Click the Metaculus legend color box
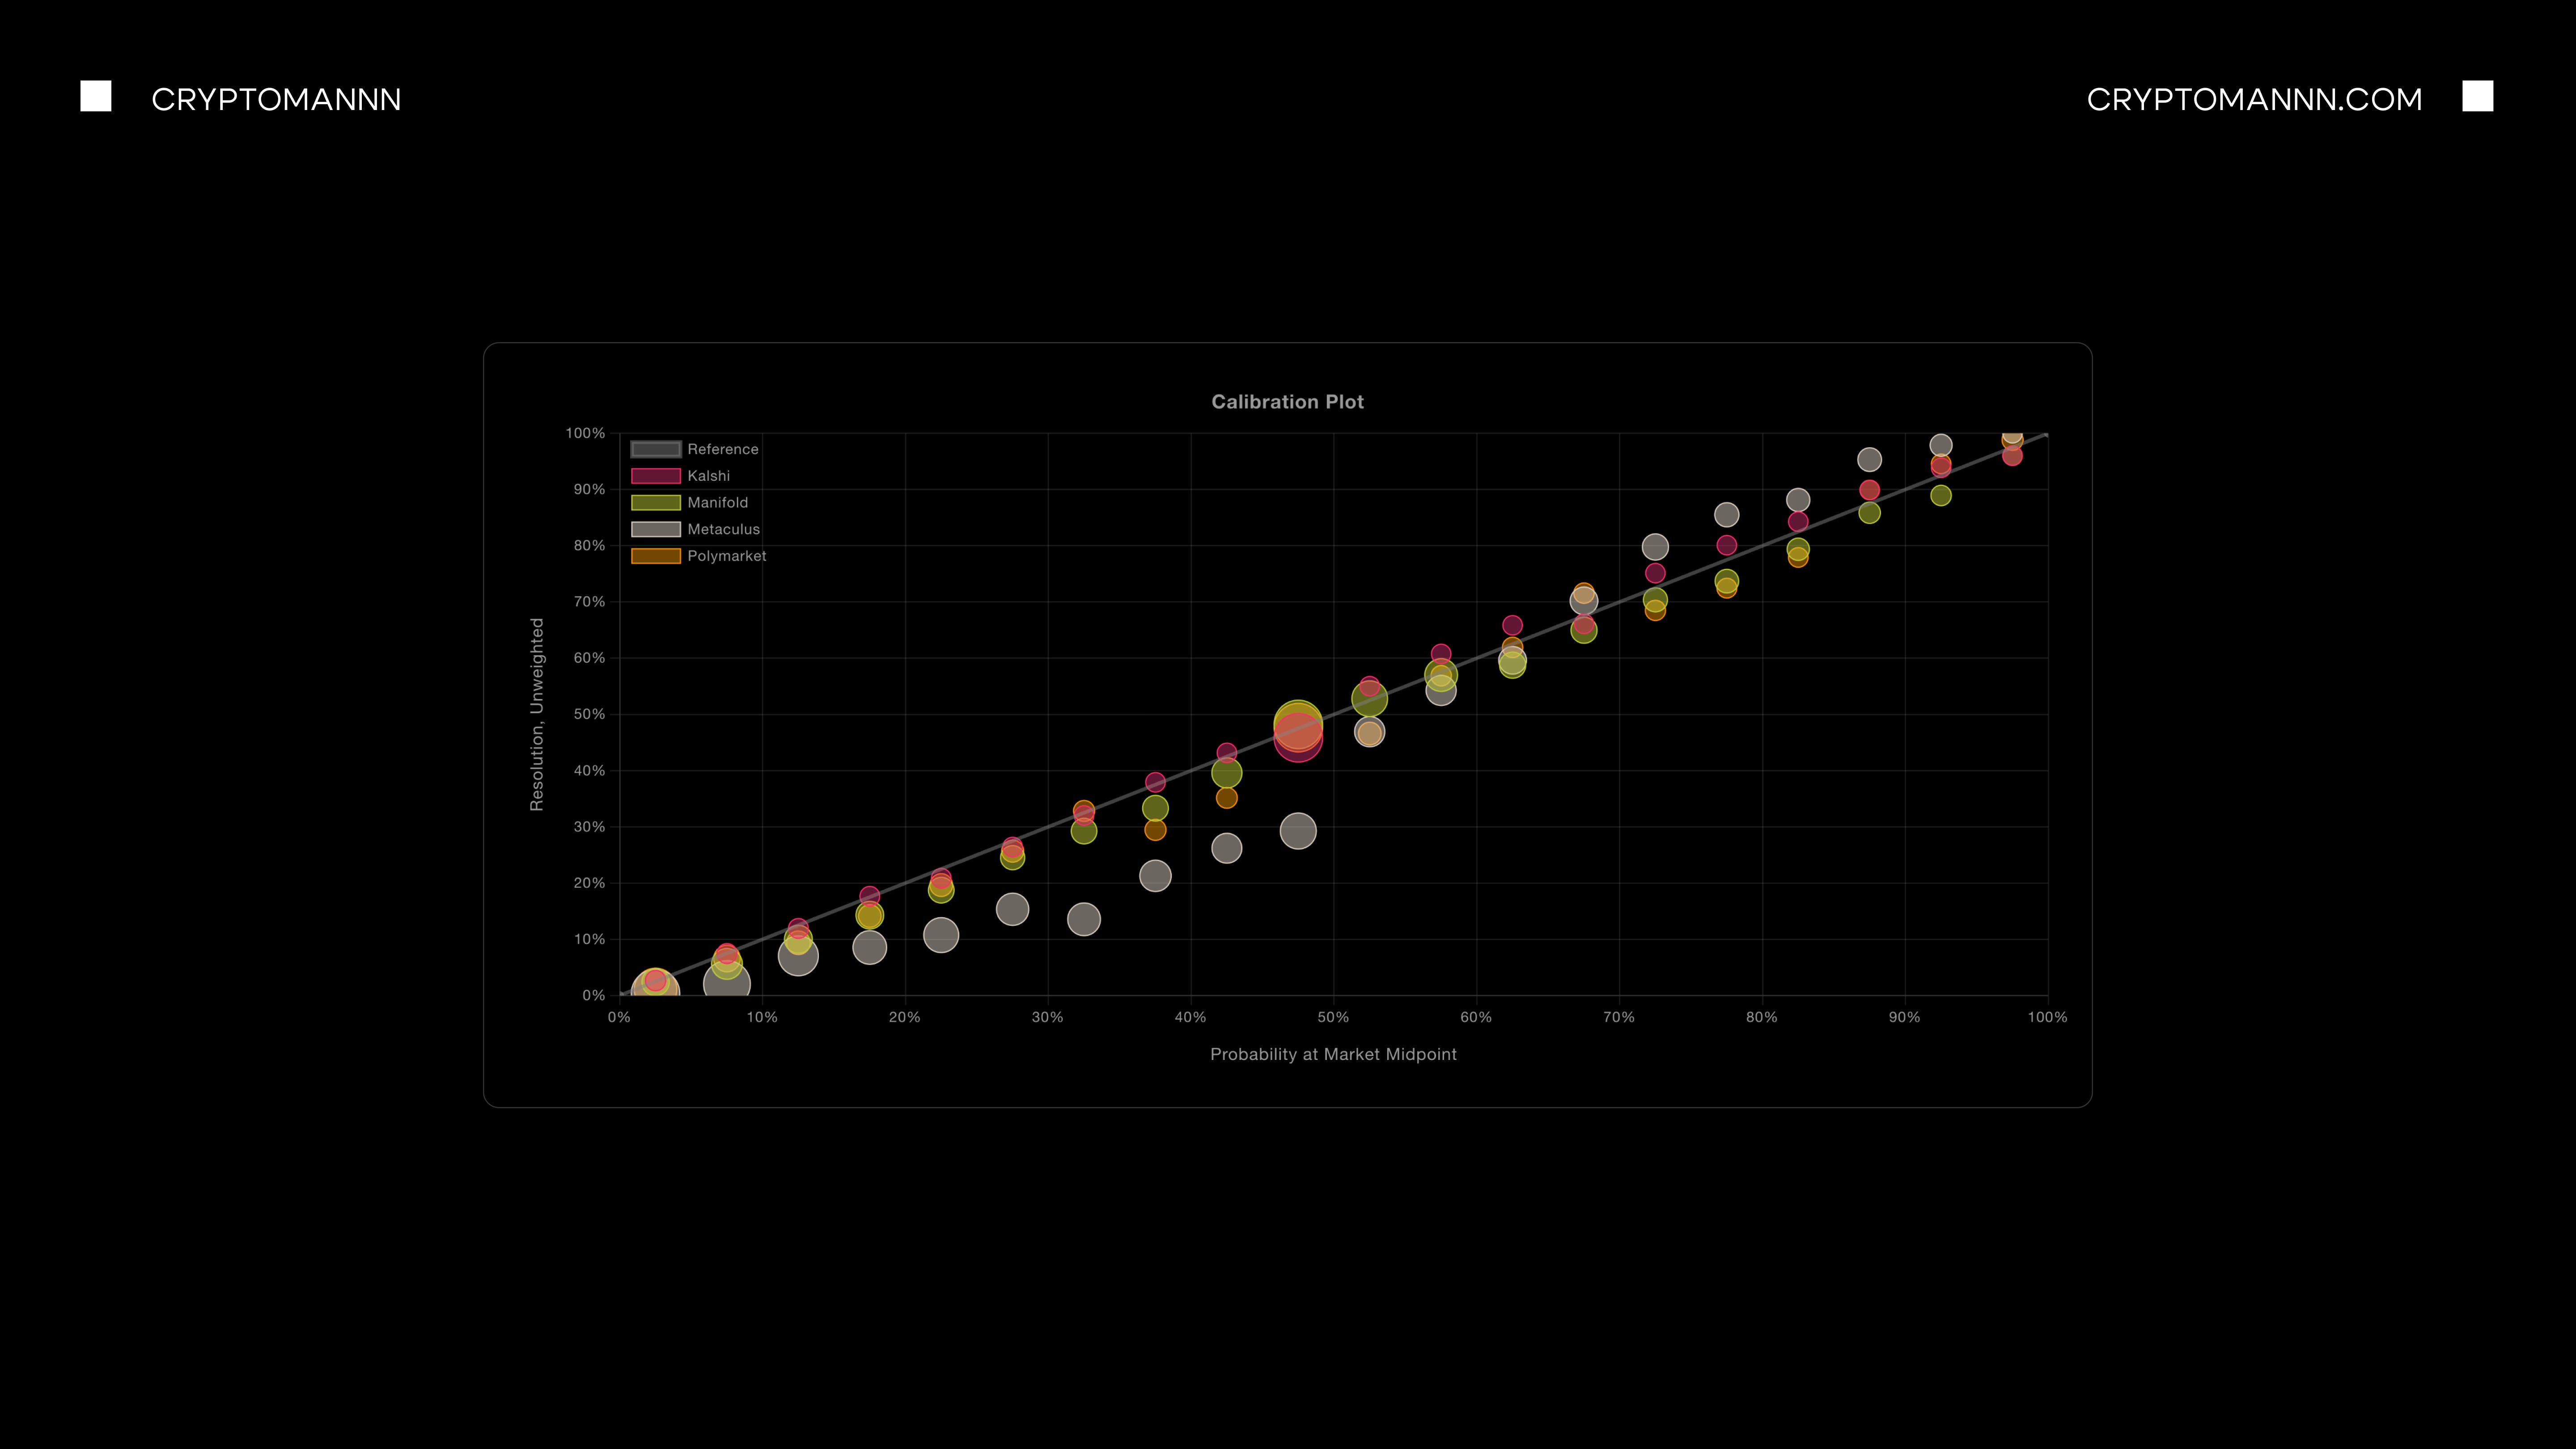 tap(655, 529)
